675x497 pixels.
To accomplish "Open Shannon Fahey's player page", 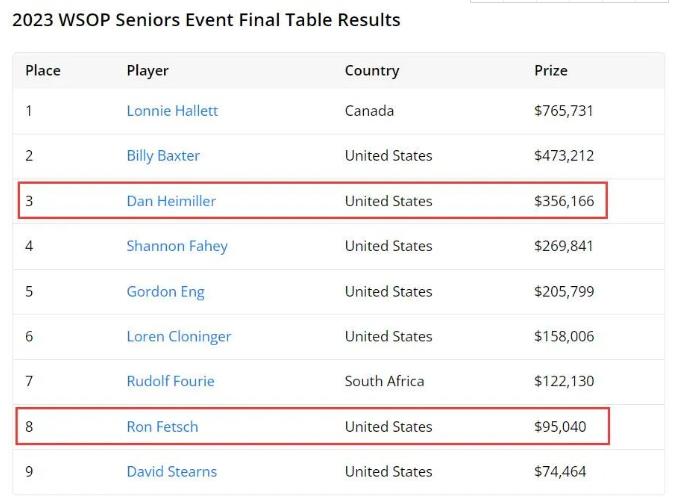I will 177,246.
